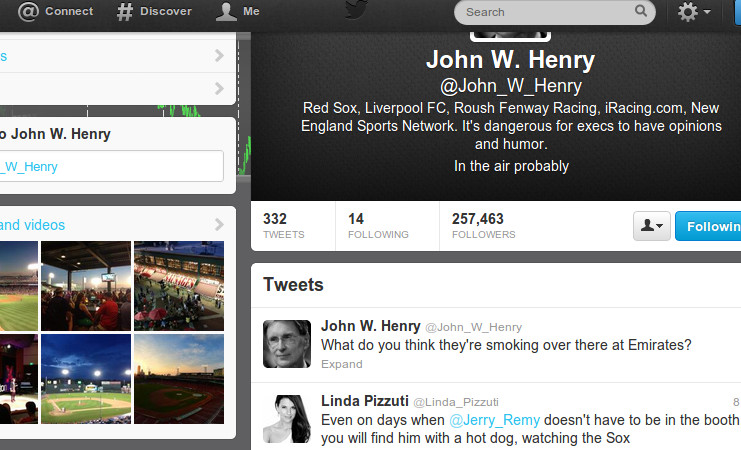Click the Emirates tweet text
Viewport: 741px width, 450px height.
point(506,345)
